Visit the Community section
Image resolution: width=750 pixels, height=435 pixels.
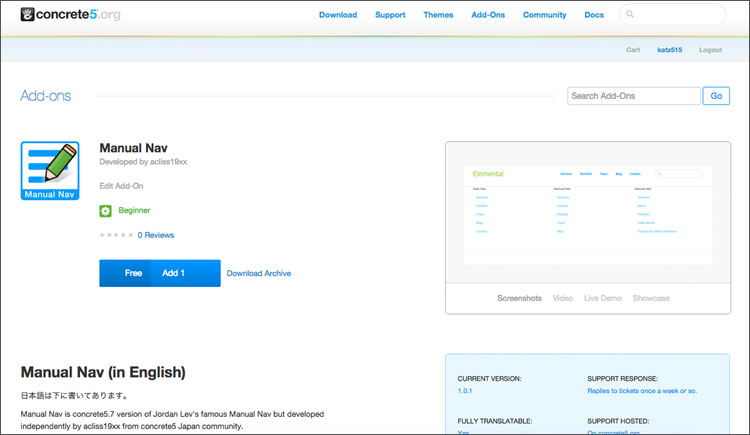(544, 15)
